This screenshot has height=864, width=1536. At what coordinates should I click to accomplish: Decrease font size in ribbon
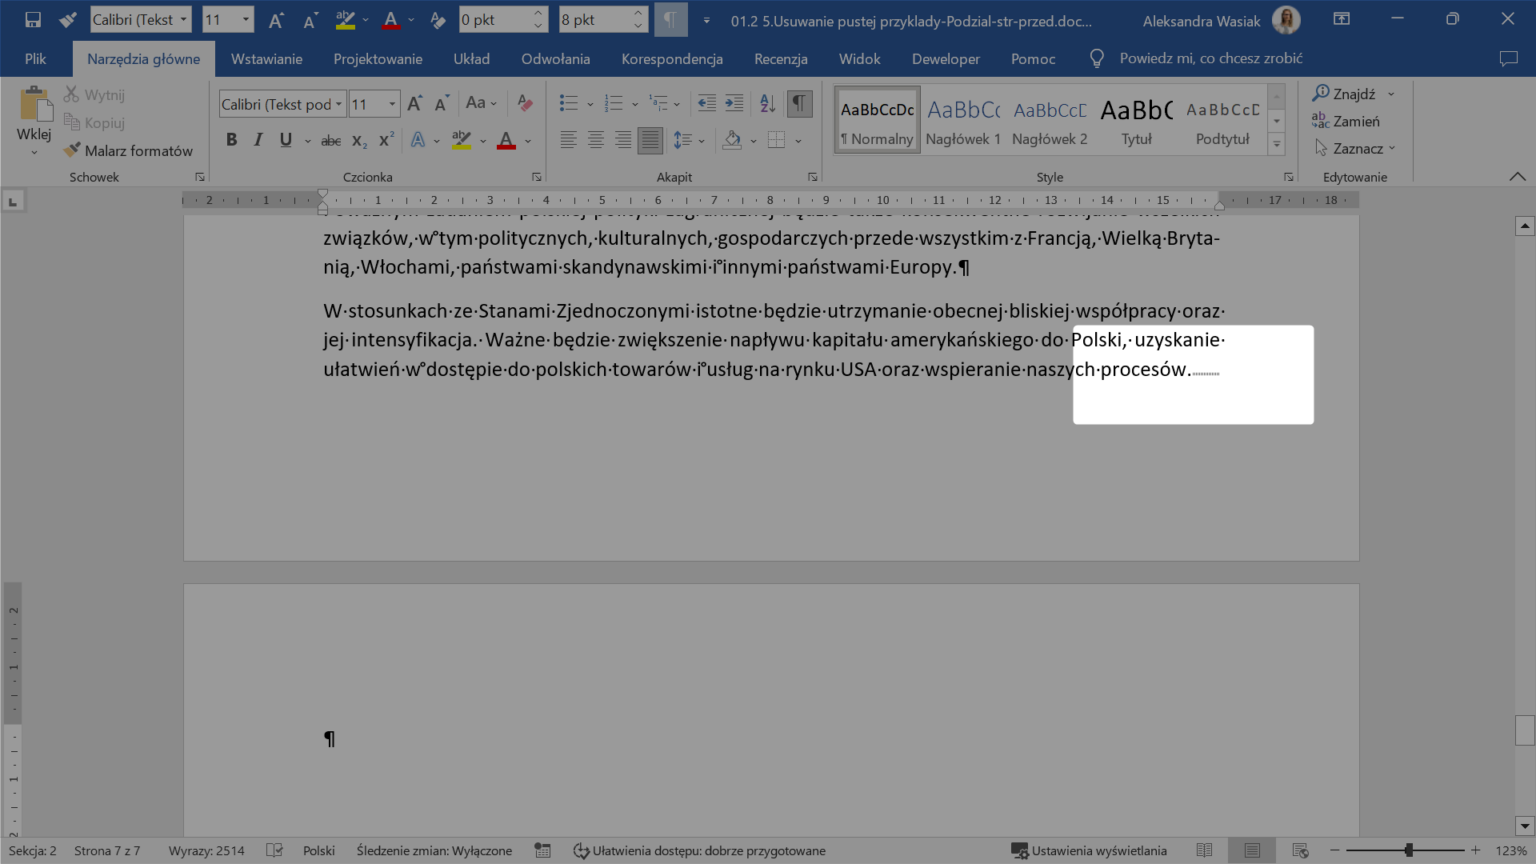click(441, 103)
